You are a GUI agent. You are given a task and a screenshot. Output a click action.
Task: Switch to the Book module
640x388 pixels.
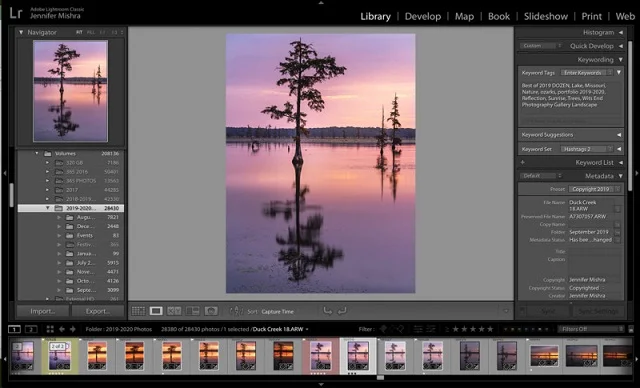click(499, 16)
